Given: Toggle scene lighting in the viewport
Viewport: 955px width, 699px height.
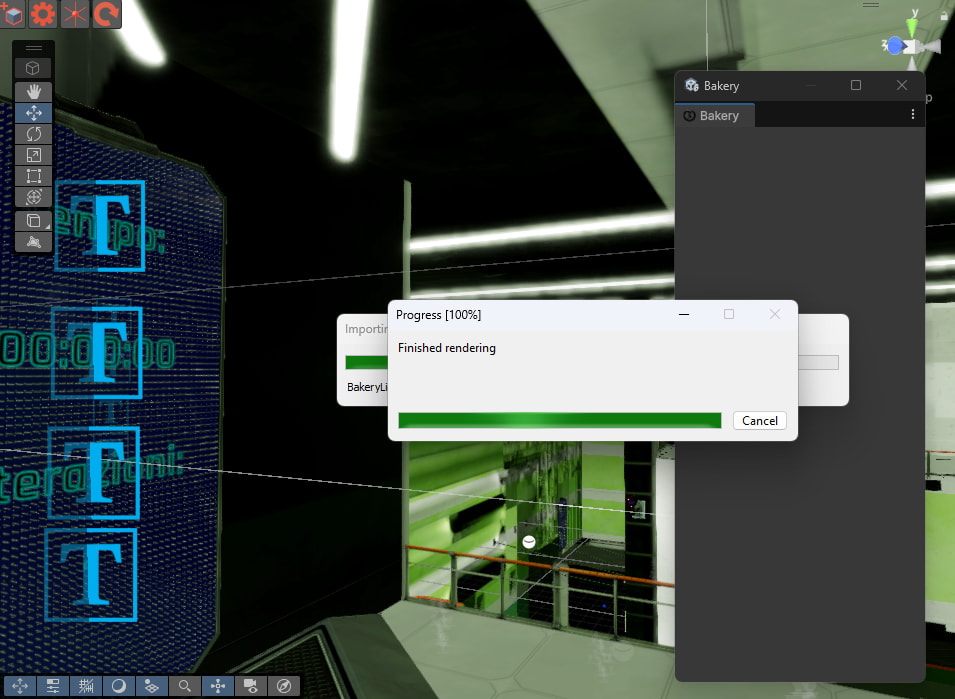Looking at the screenshot, I should point(119,686).
